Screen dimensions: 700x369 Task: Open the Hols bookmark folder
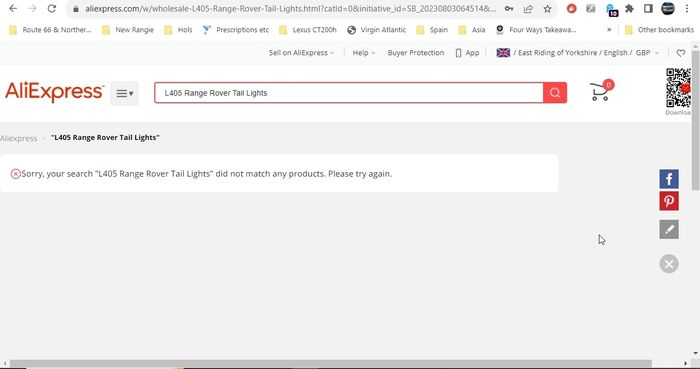(x=178, y=30)
